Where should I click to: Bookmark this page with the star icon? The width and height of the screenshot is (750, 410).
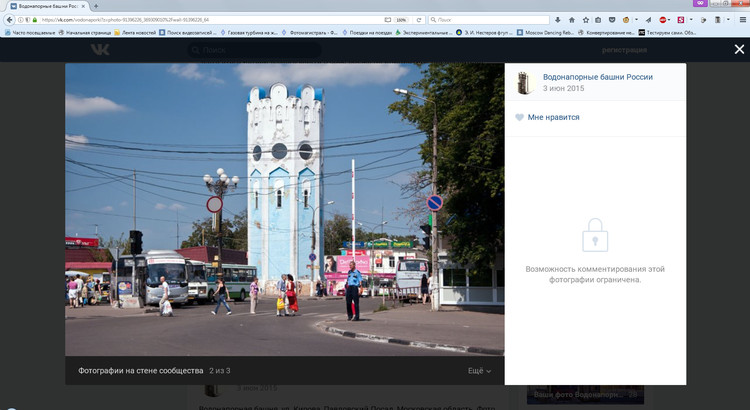click(x=585, y=20)
